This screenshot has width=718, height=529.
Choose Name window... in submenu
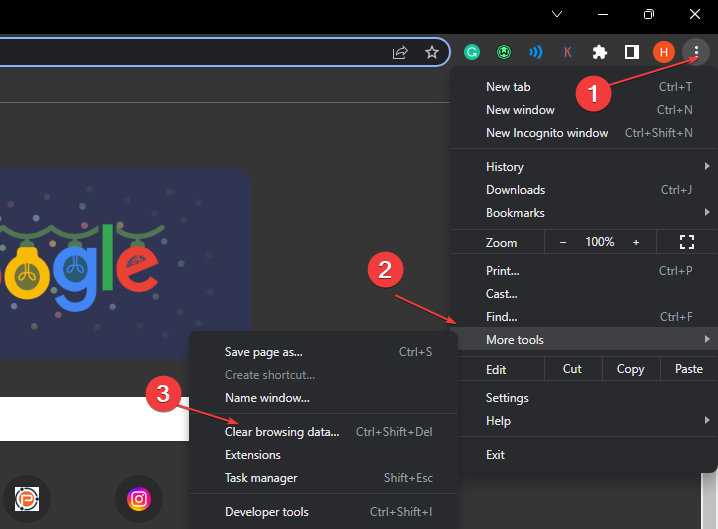click(x=323, y=398)
